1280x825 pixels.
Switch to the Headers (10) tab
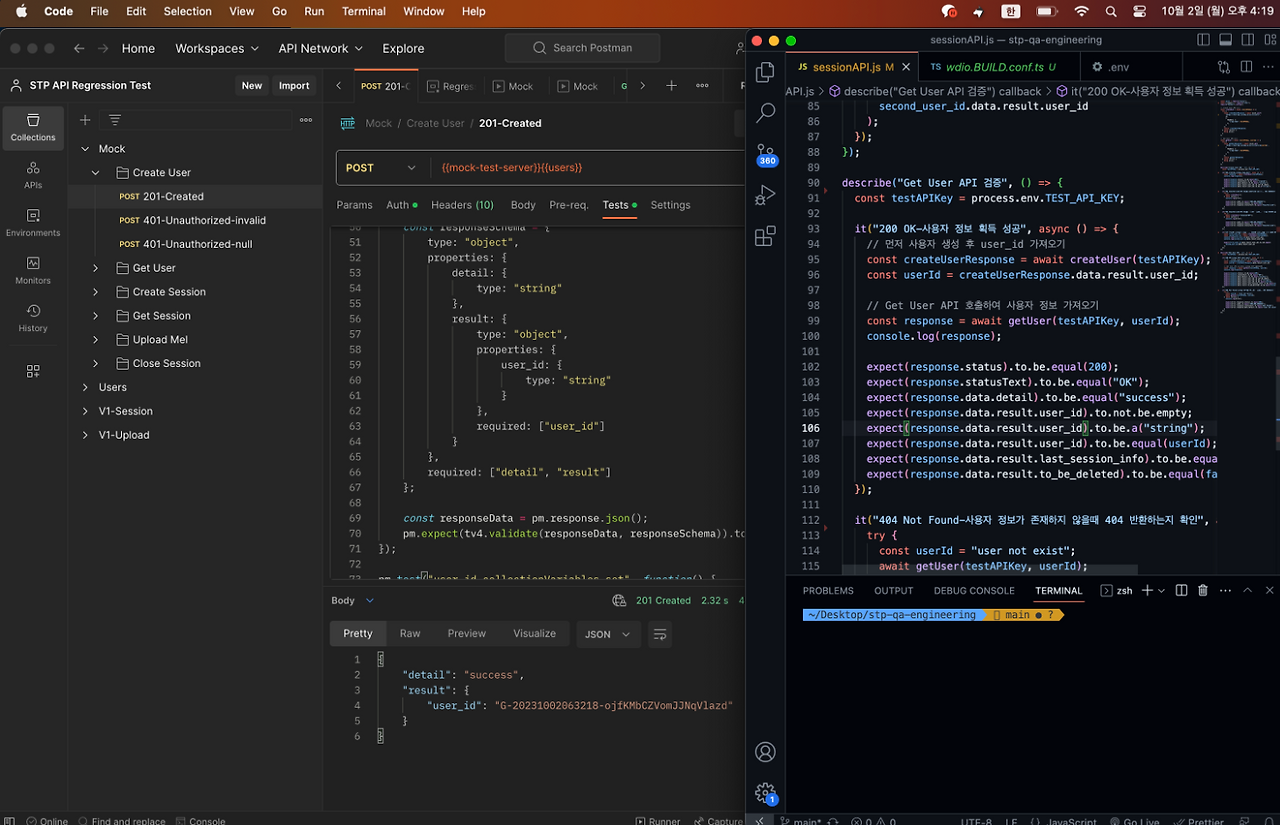pos(462,205)
